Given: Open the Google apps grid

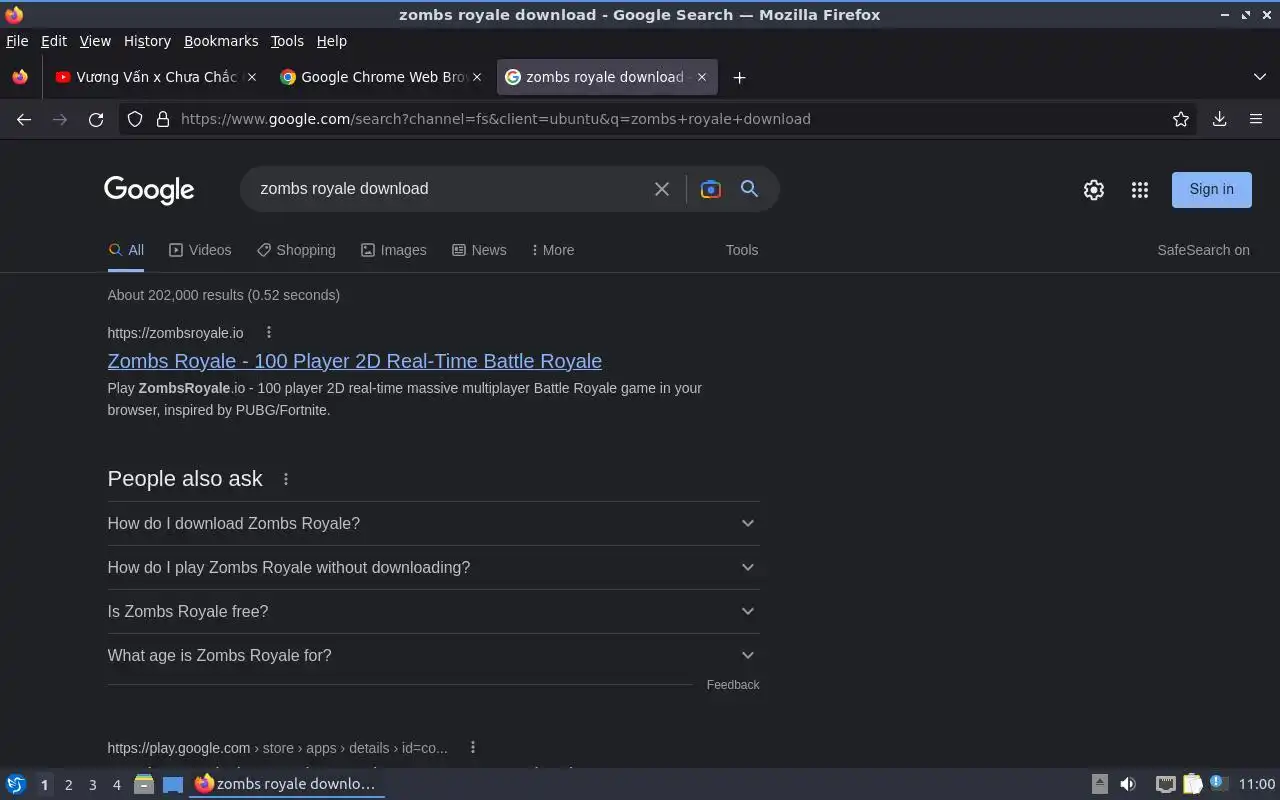Looking at the screenshot, I should coord(1139,190).
